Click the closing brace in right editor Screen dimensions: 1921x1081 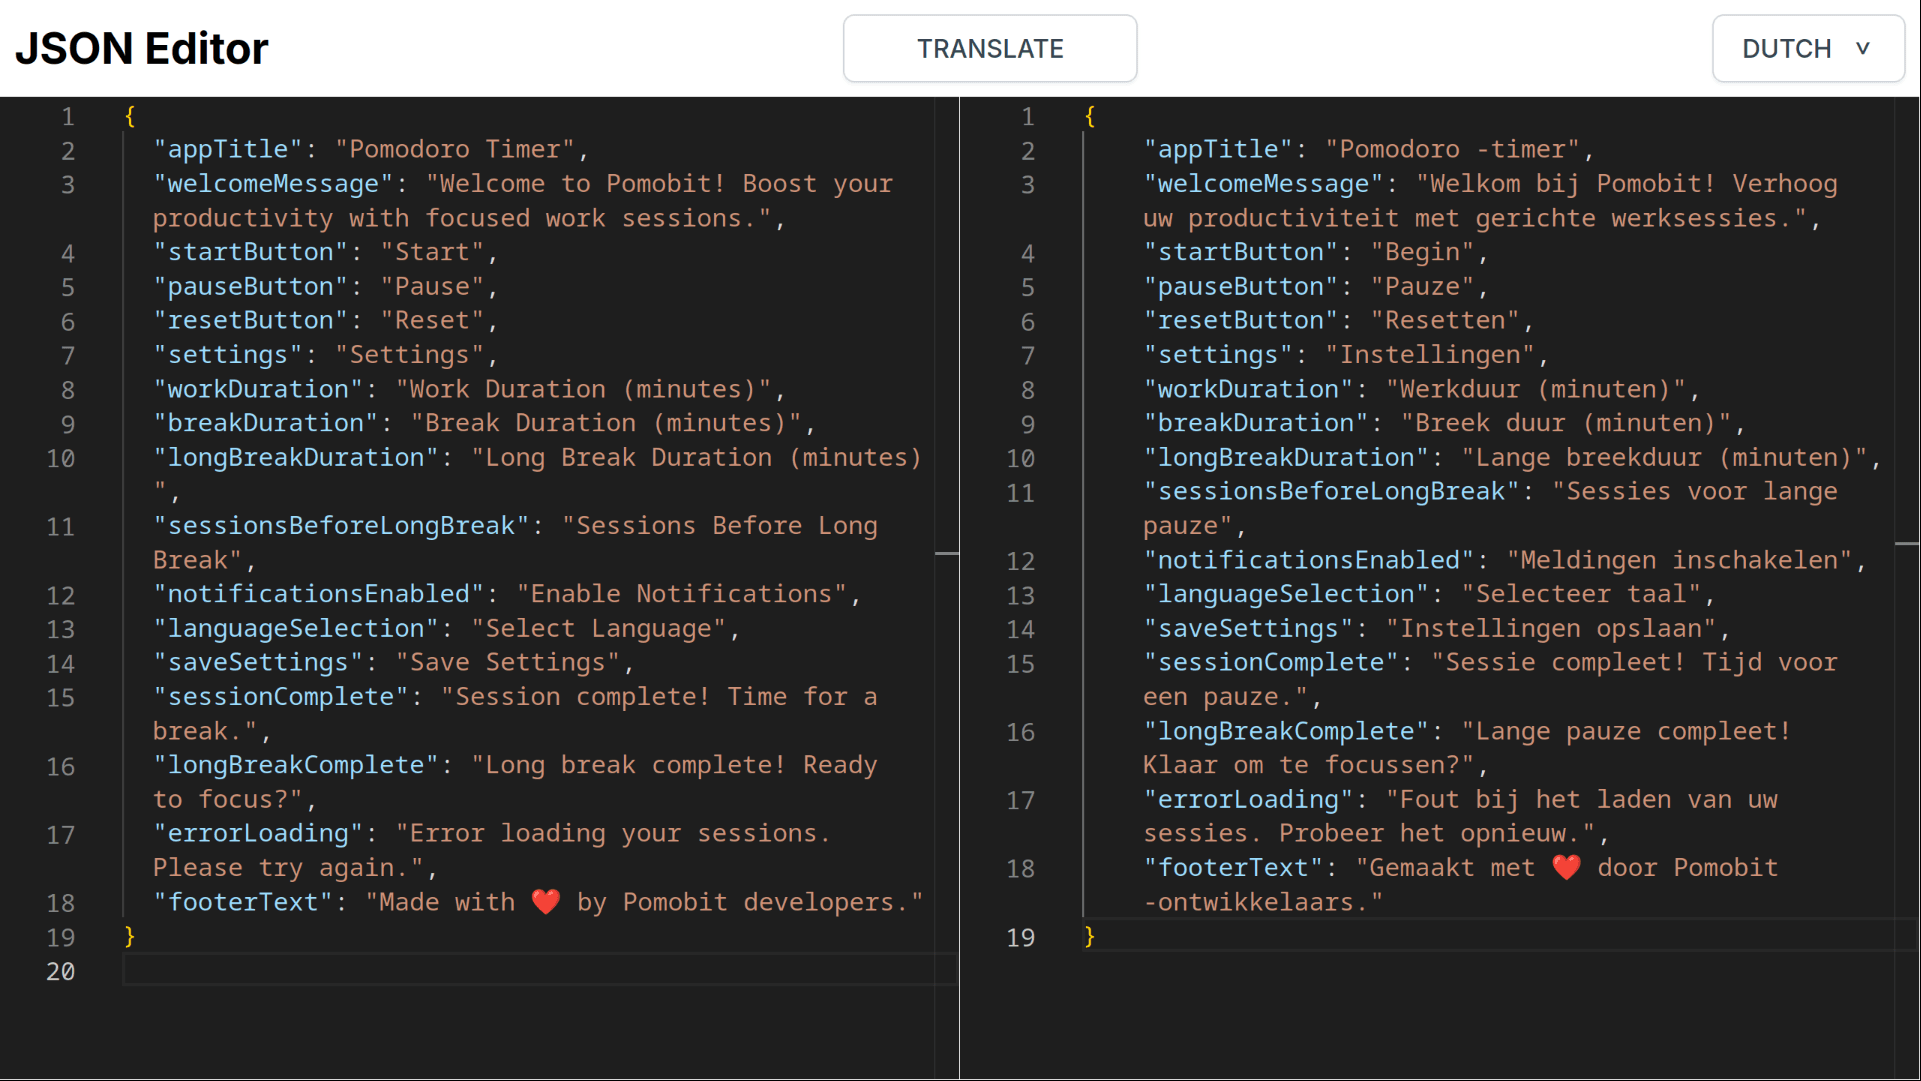[1090, 937]
